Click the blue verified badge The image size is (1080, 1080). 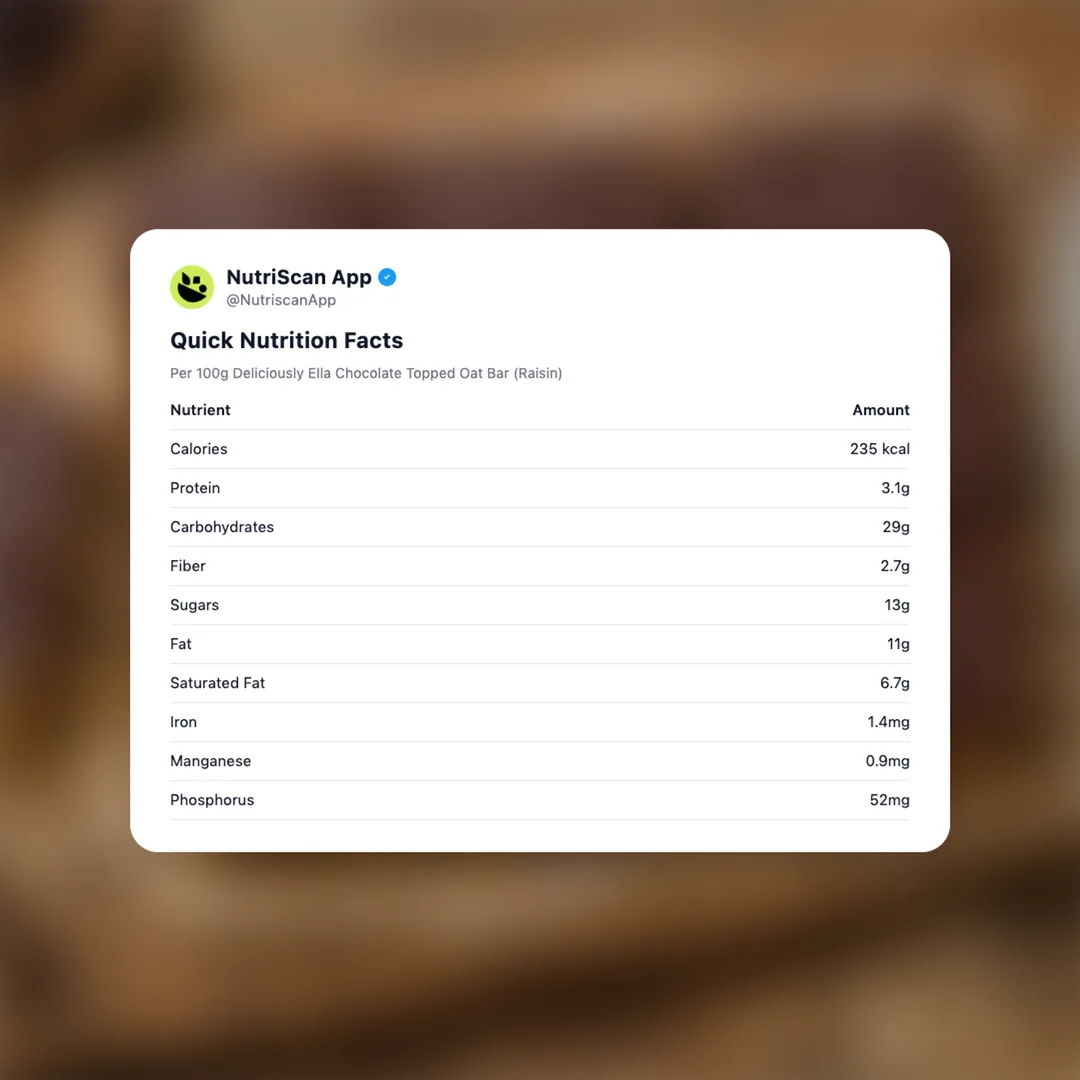387,277
